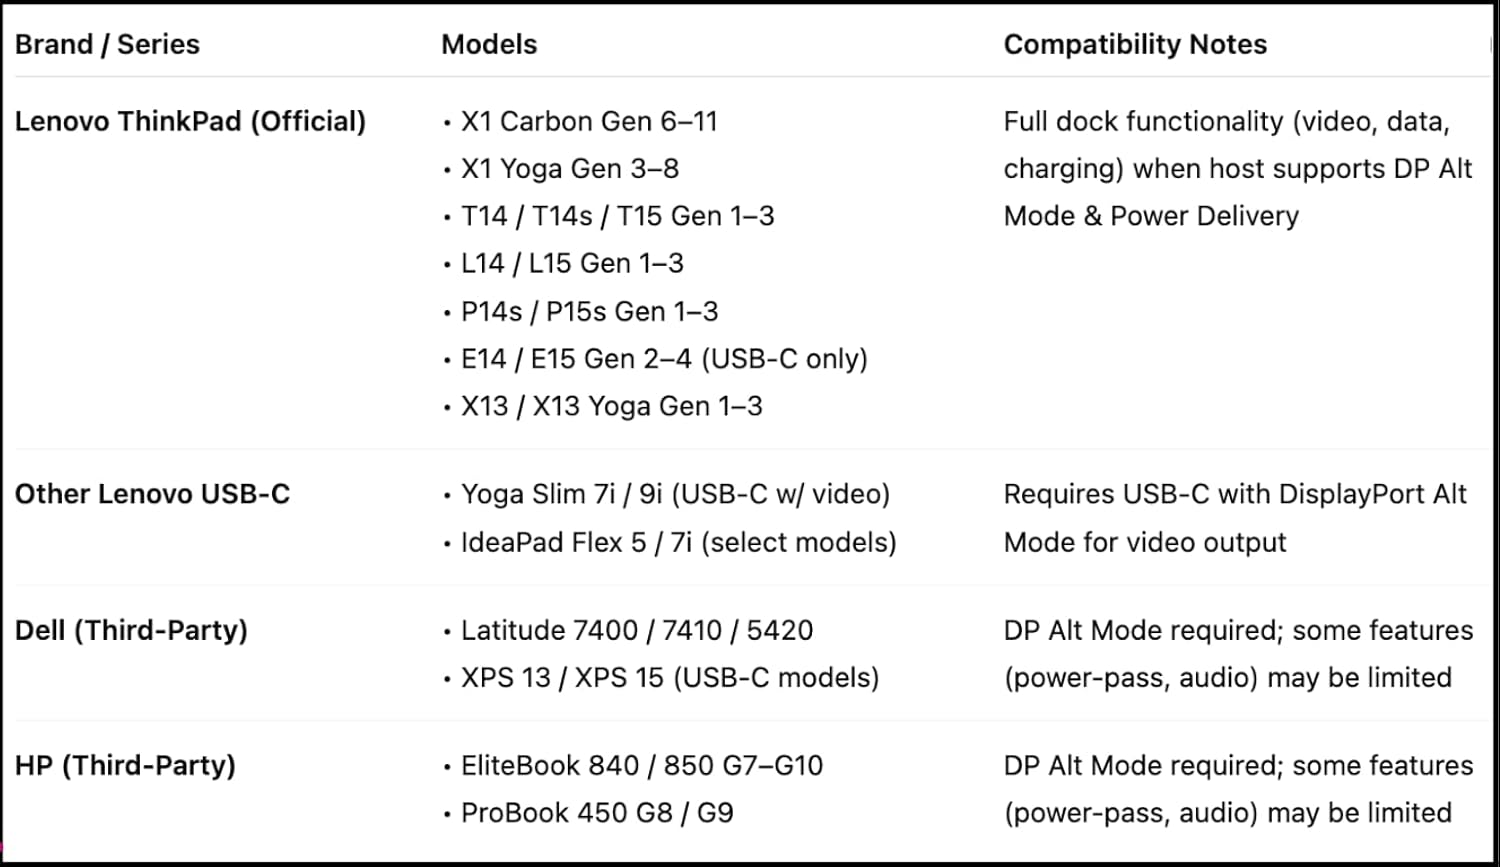Click the ProBook 450 G8 / G9 entry

pos(597,813)
